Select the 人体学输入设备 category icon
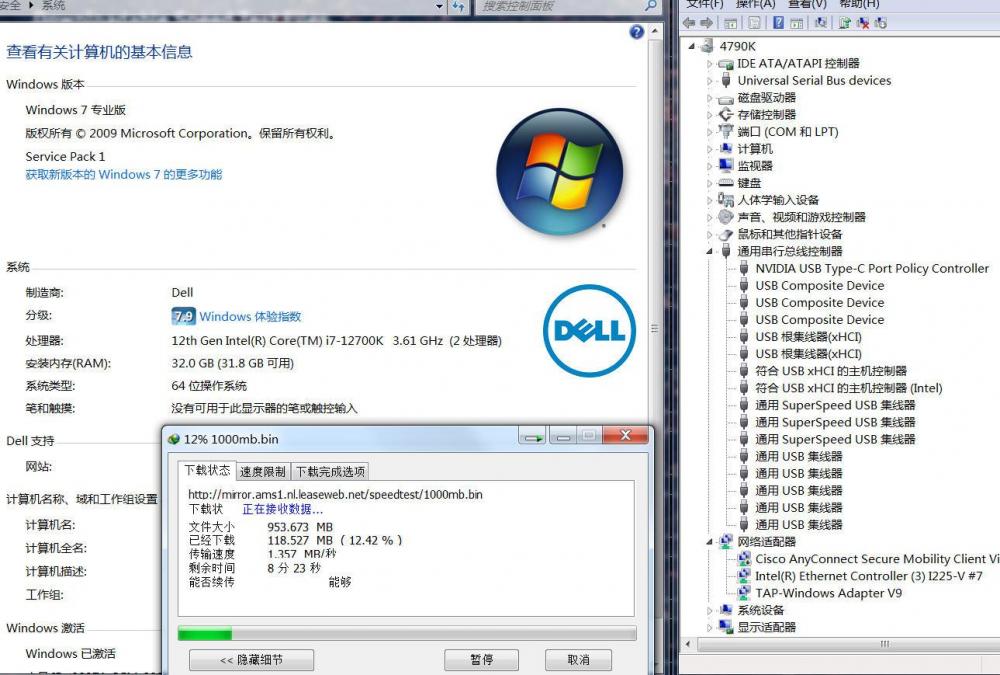Screen dimensions: 1000x675 coord(726,200)
